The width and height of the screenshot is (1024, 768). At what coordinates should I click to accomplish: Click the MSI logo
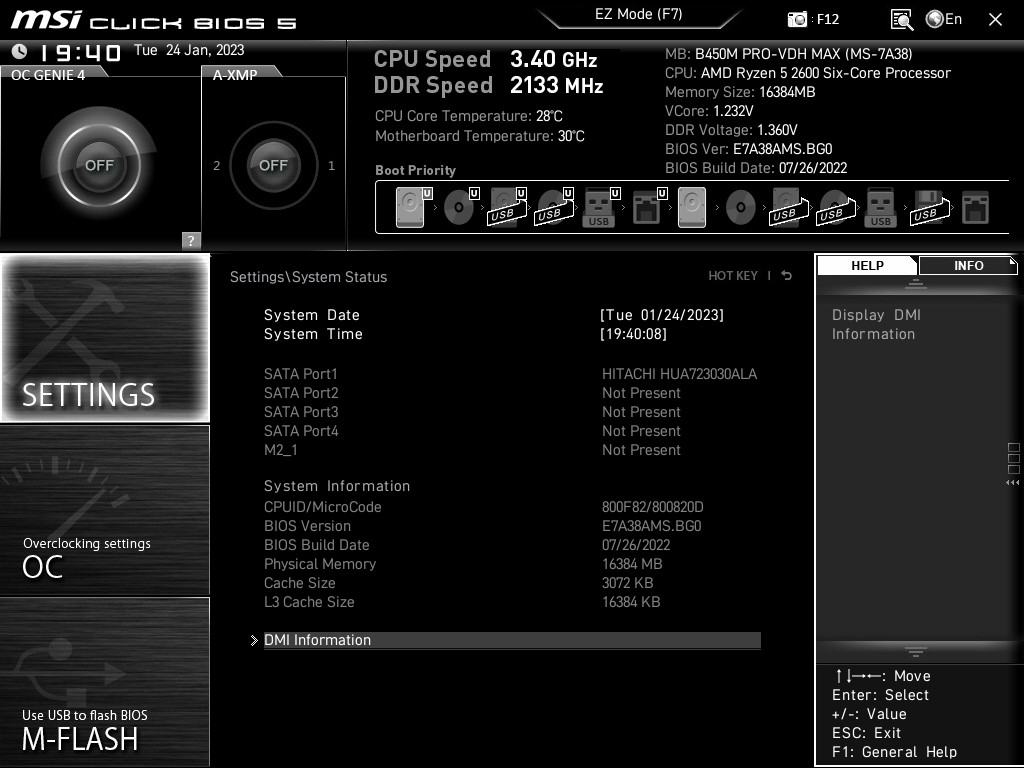46,19
